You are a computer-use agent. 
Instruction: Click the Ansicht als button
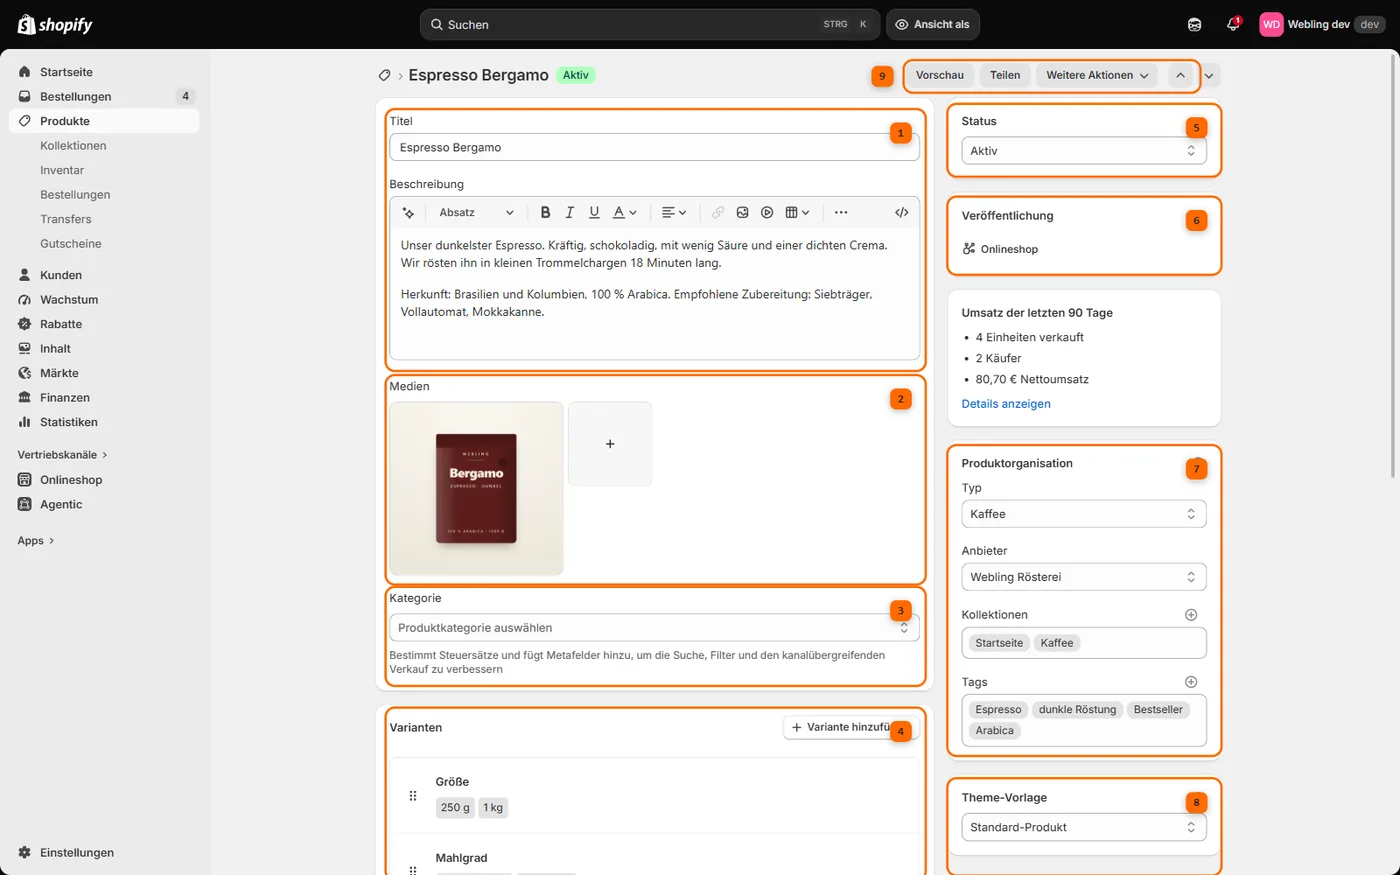[x=933, y=24]
